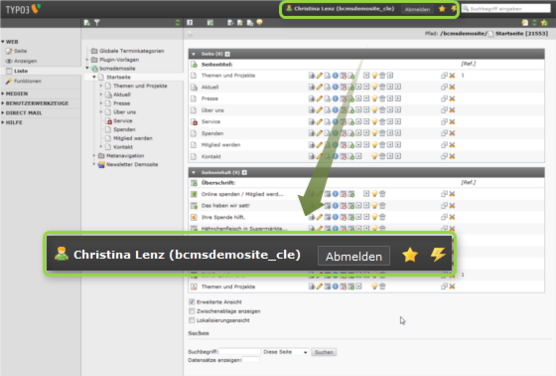
Task: Click the yellow star bookmark icon
Action: (442, 9)
